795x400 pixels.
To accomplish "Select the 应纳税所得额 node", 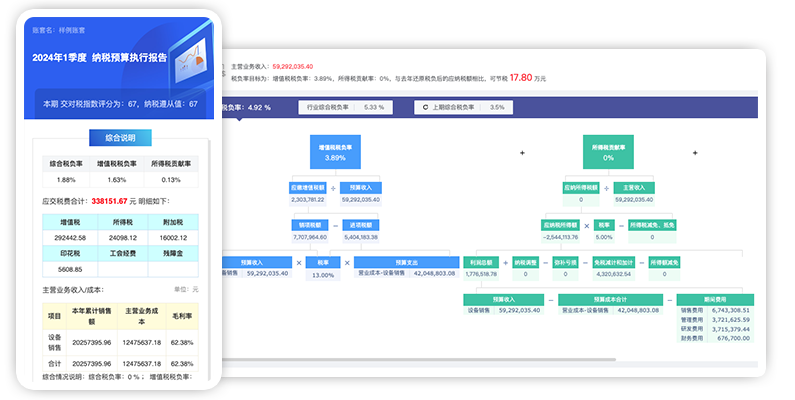I will (560, 225).
